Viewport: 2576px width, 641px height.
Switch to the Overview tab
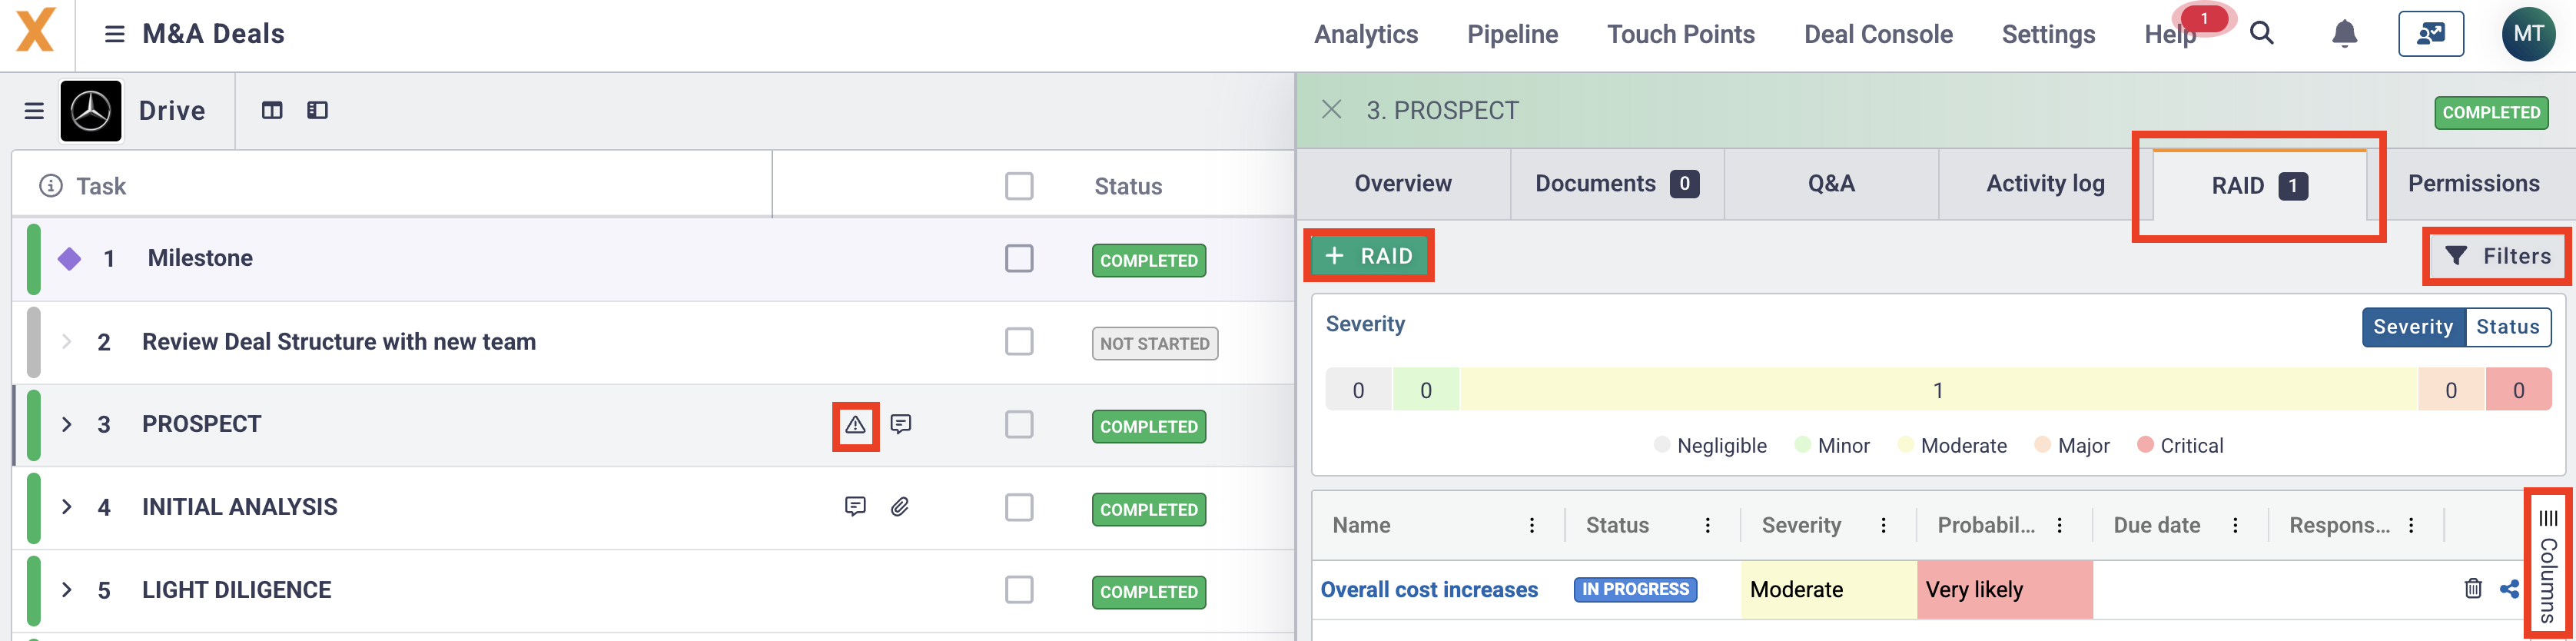1403,184
